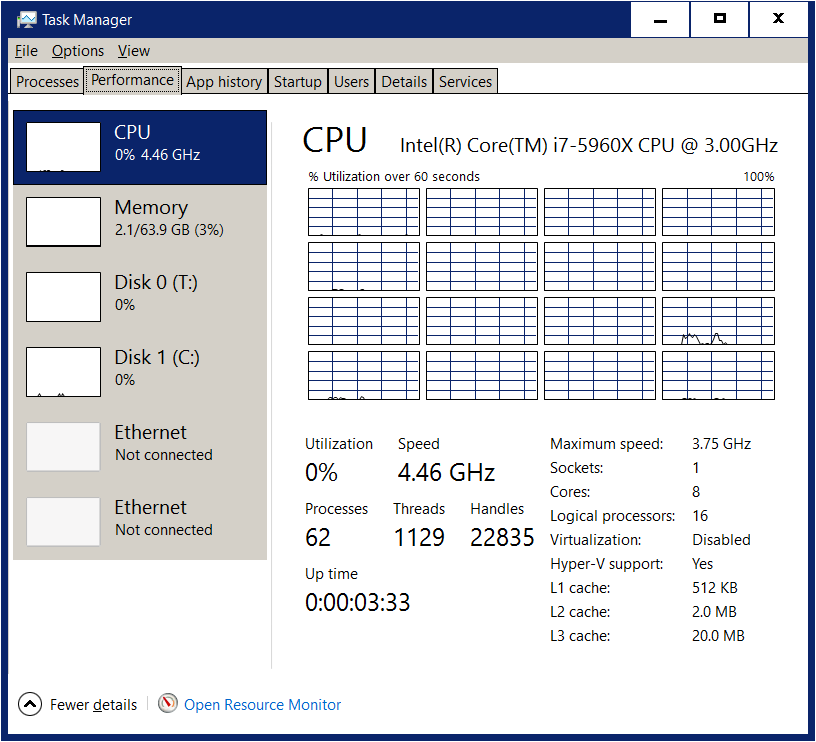This screenshot has height=742, width=816.
Task: Click the Virtualization Disabled value
Action: click(x=721, y=540)
